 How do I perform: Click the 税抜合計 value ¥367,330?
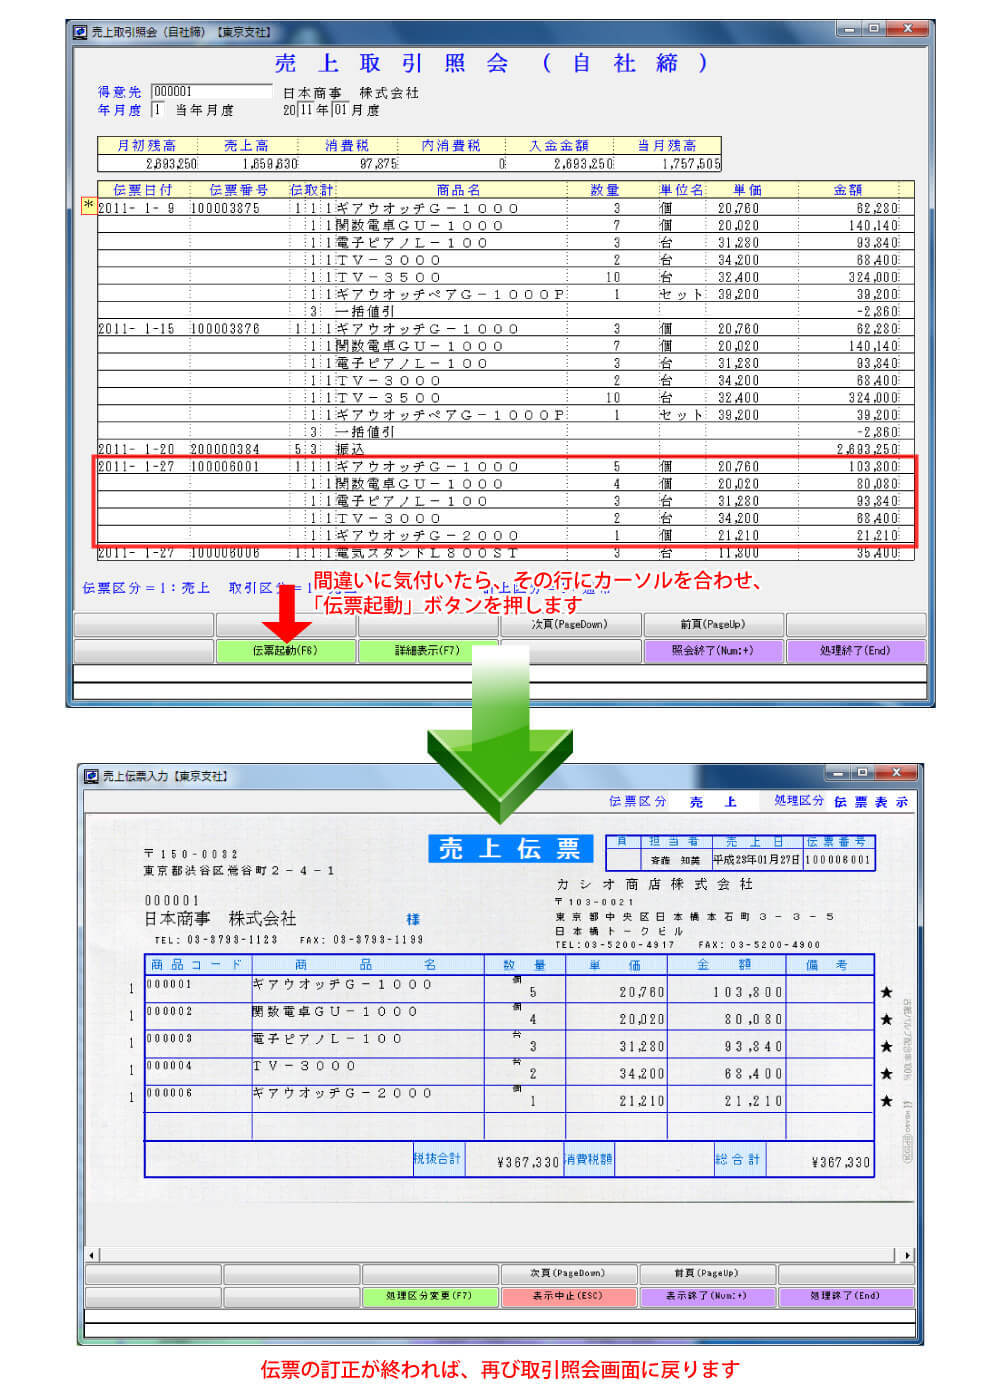coord(528,1163)
